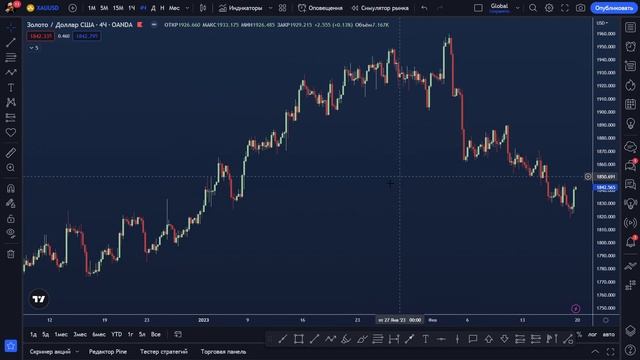This screenshot has width=640, height=360.
Task: Switch to the 5М timeframe
Action: (104, 8)
